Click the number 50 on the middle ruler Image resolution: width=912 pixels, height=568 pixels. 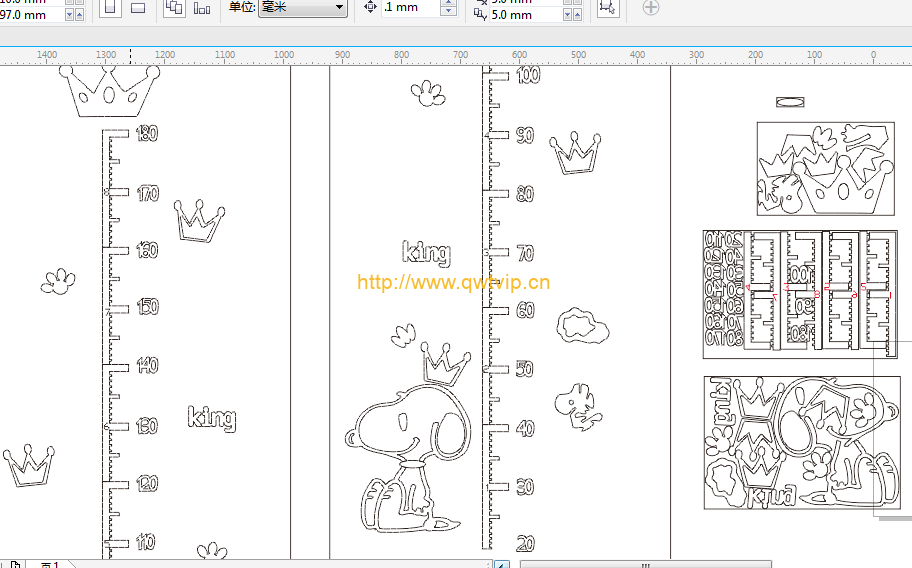(x=525, y=369)
